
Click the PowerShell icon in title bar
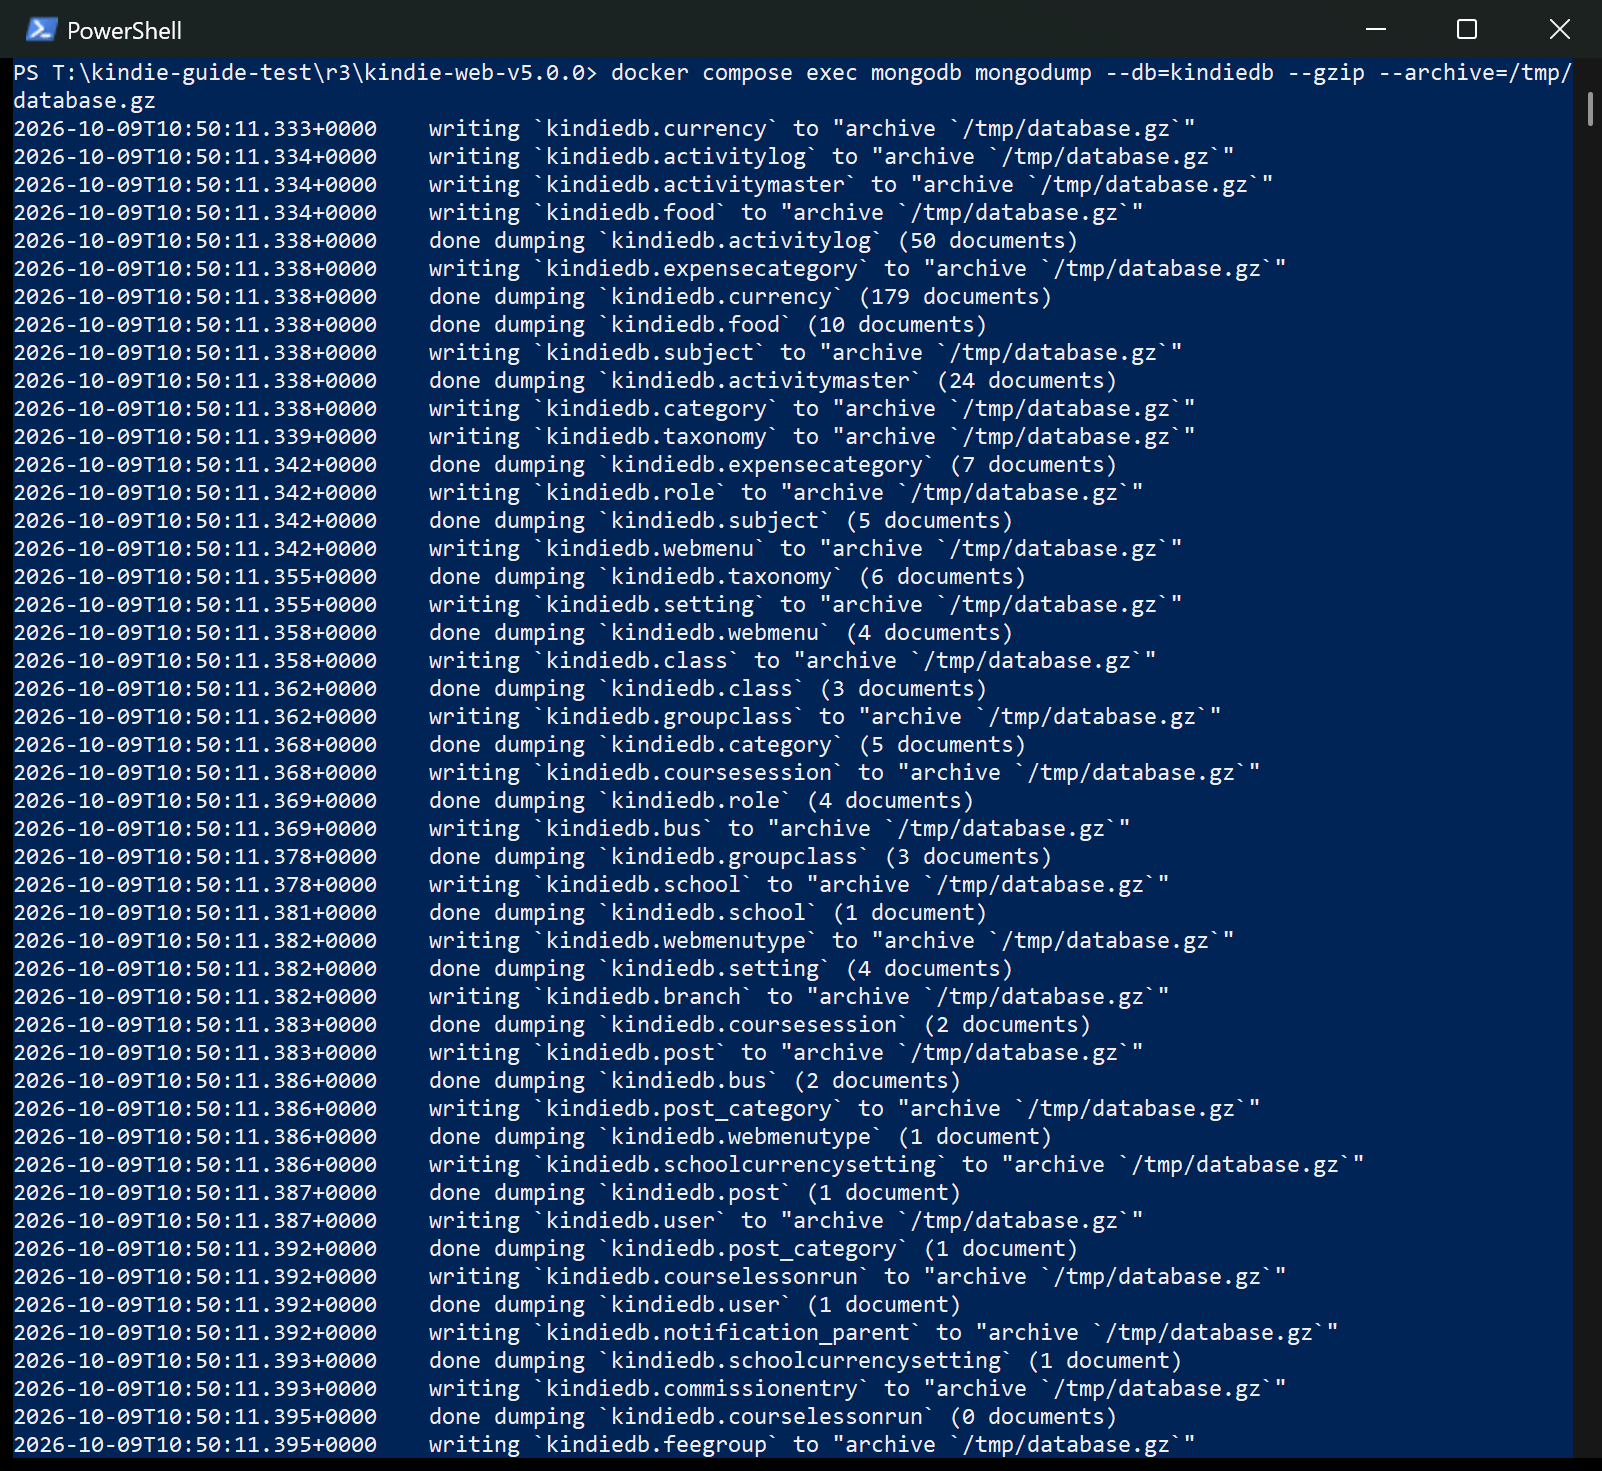41,29
